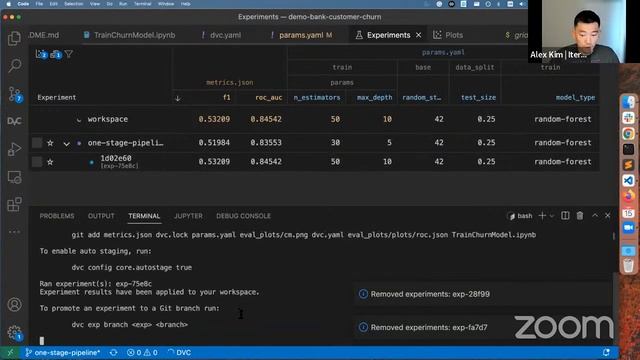Open the PROBLEMS panel tab

click(57, 216)
